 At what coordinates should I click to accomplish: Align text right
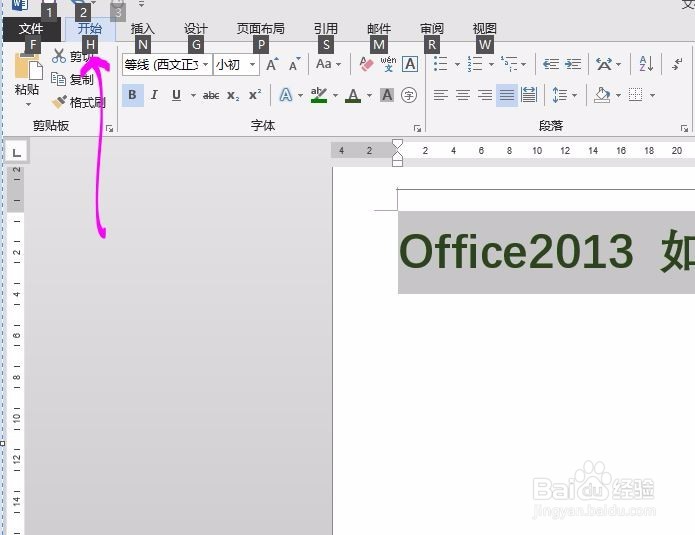485,95
